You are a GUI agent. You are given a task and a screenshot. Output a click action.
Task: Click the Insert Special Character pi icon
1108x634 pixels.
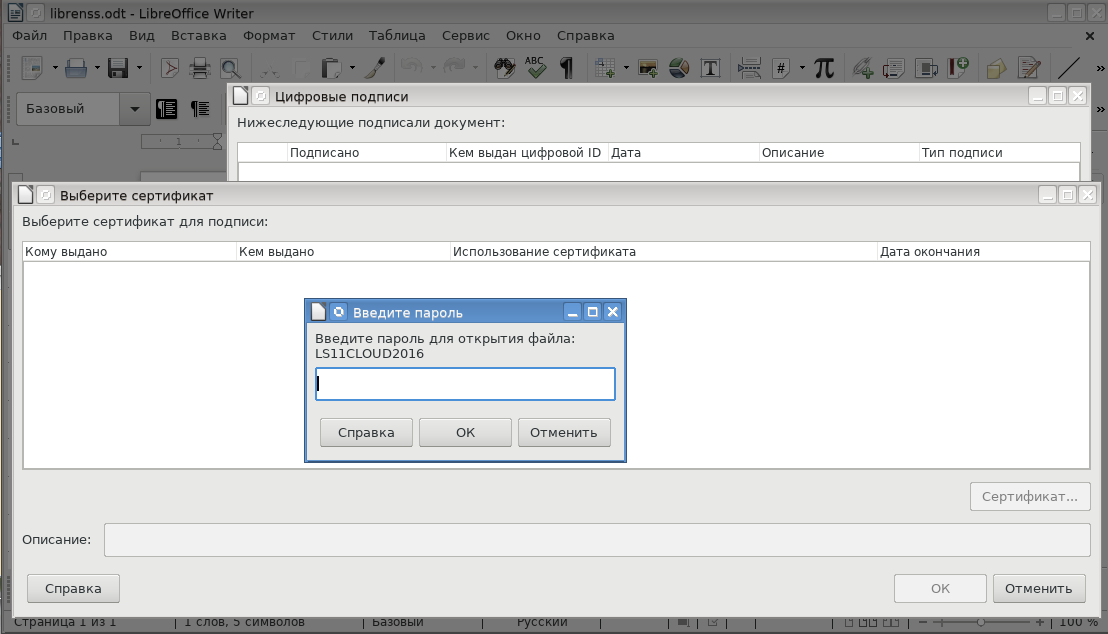824,68
